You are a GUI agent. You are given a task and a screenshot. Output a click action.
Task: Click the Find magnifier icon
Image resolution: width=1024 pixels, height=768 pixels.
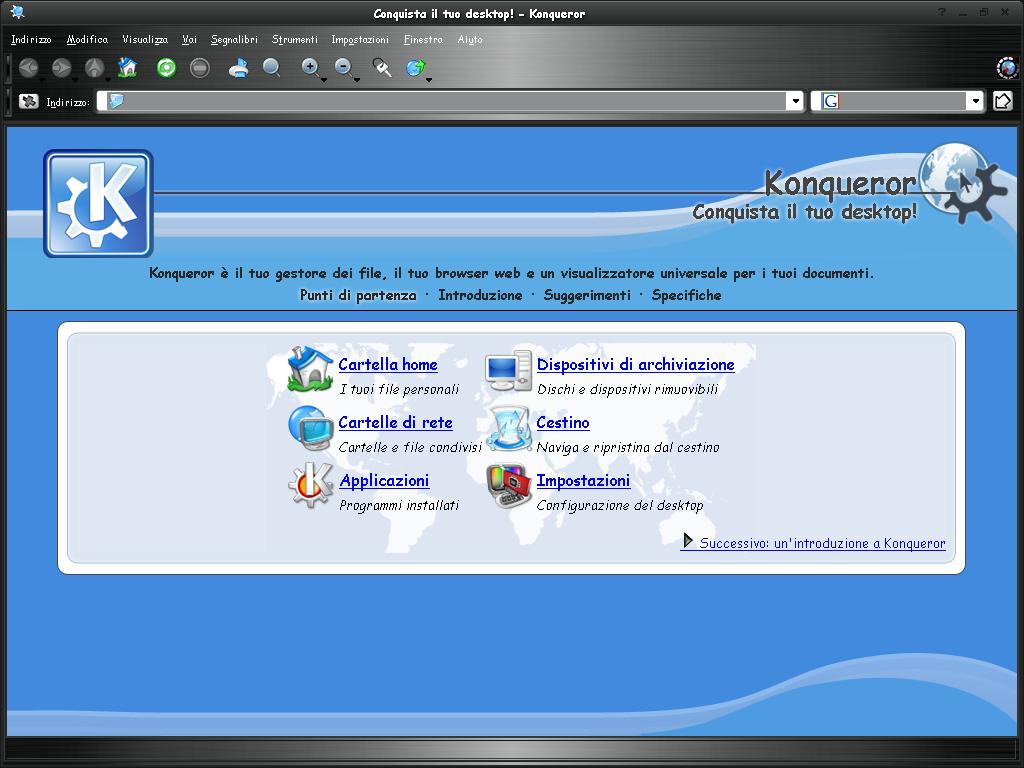[x=272, y=67]
